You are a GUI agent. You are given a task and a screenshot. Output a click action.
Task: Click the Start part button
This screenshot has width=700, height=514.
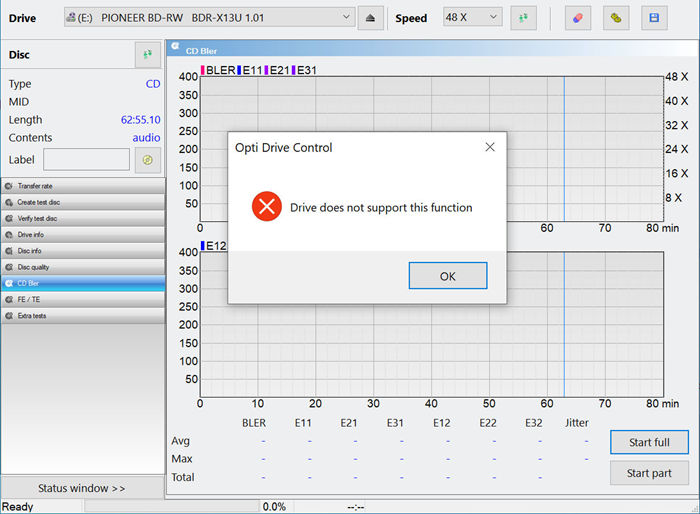649,473
